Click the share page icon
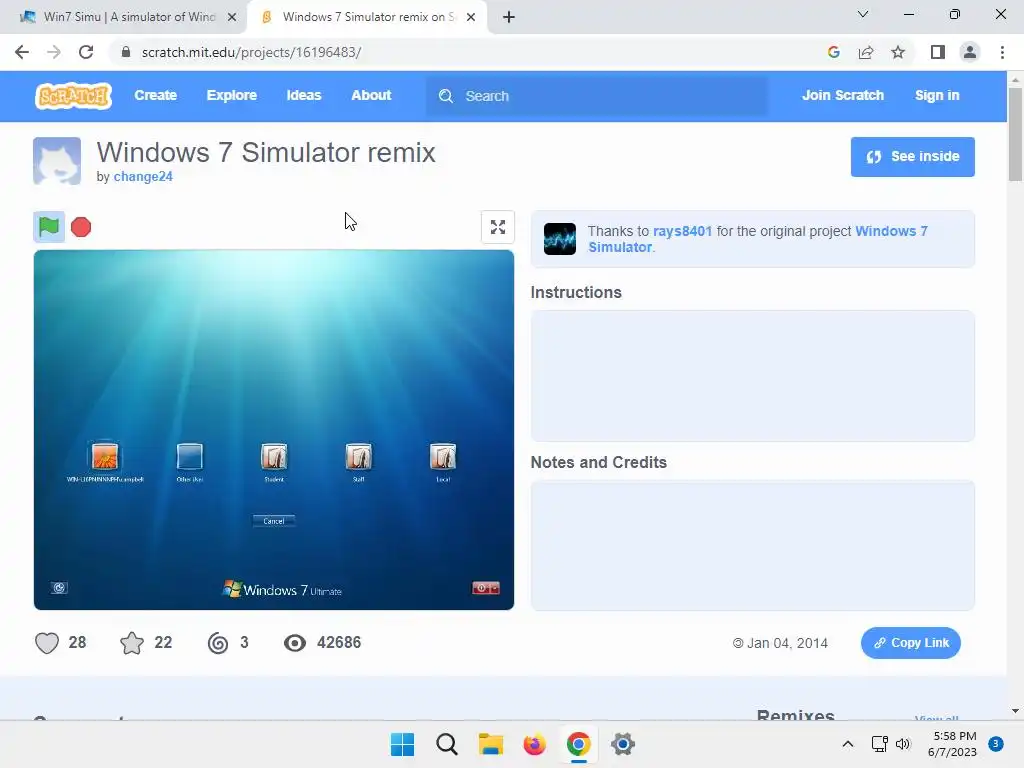 [x=866, y=52]
